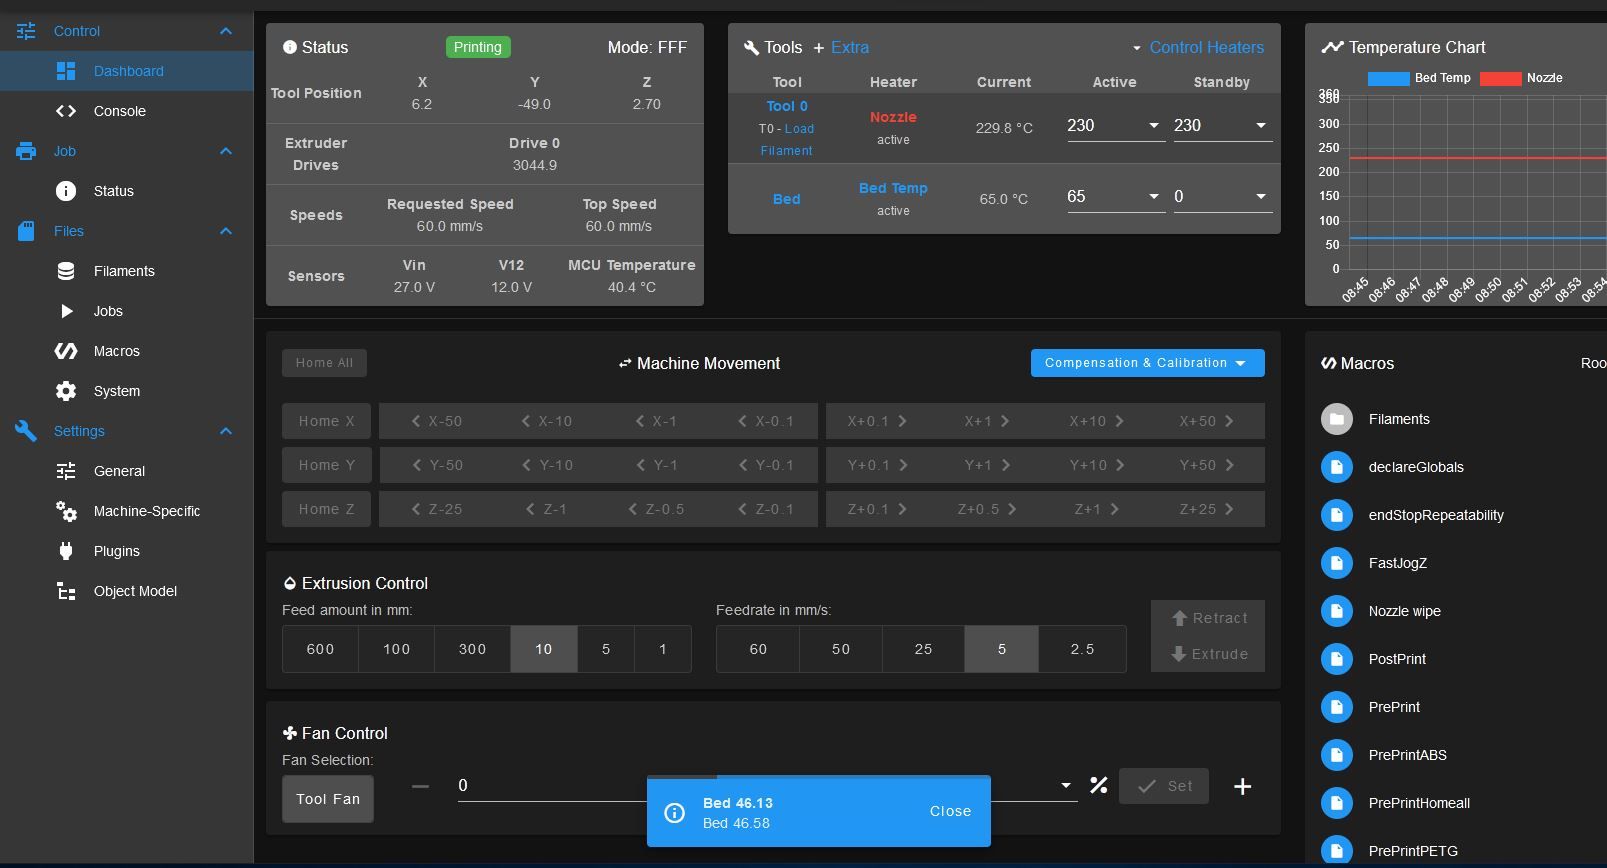Click the Plugins plug icon
Screen dimensions: 1607x868
click(x=66, y=551)
